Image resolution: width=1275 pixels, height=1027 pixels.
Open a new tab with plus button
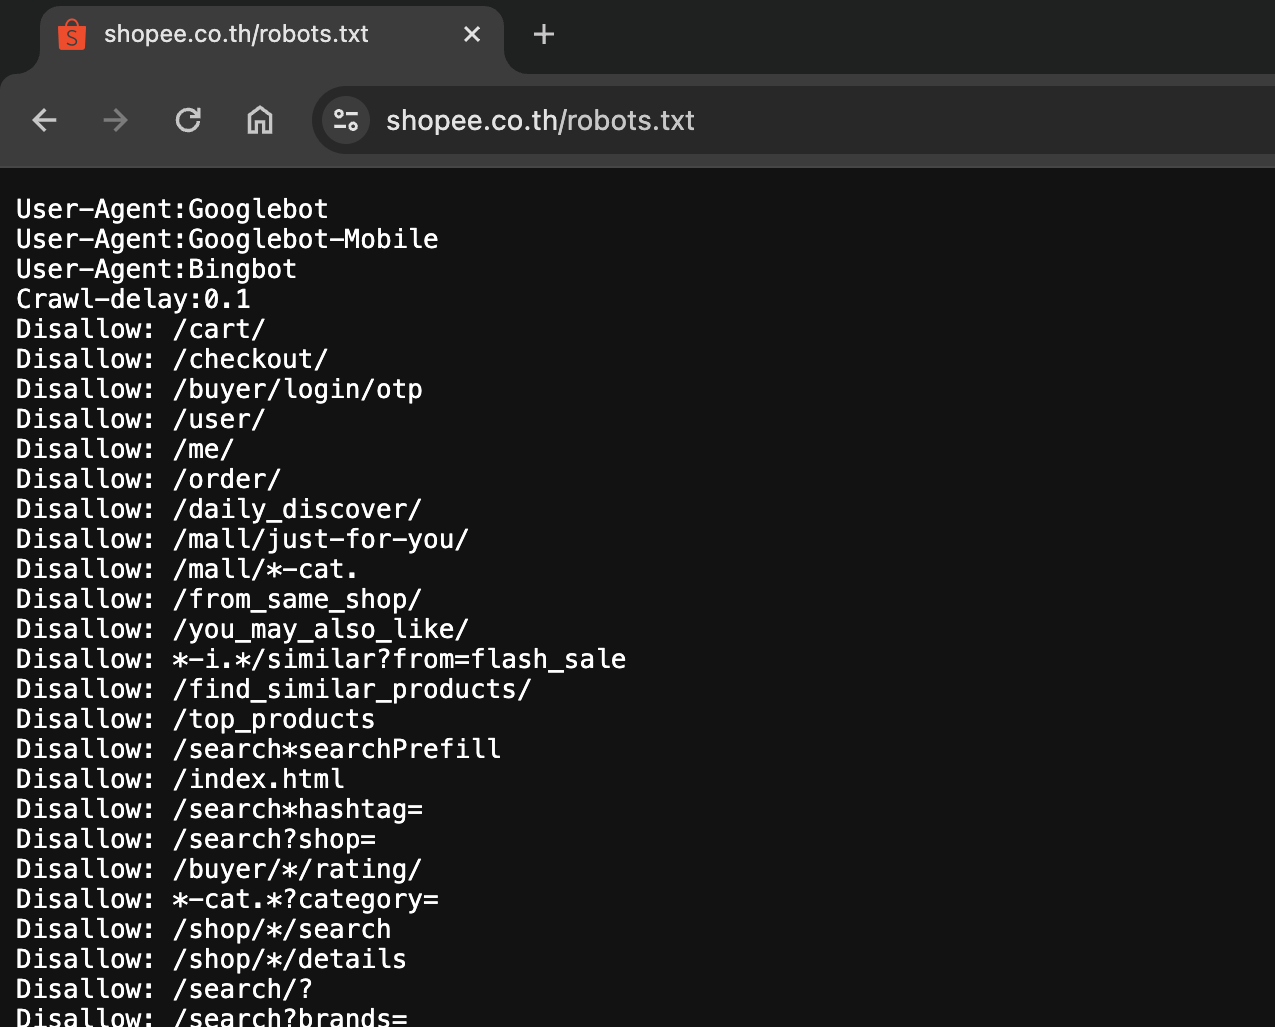click(x=544, y=35)
